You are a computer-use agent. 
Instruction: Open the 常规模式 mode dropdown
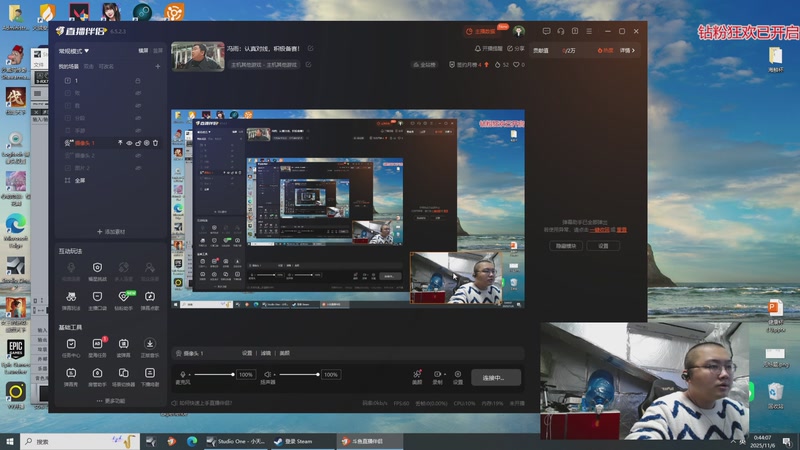point(73,51)
